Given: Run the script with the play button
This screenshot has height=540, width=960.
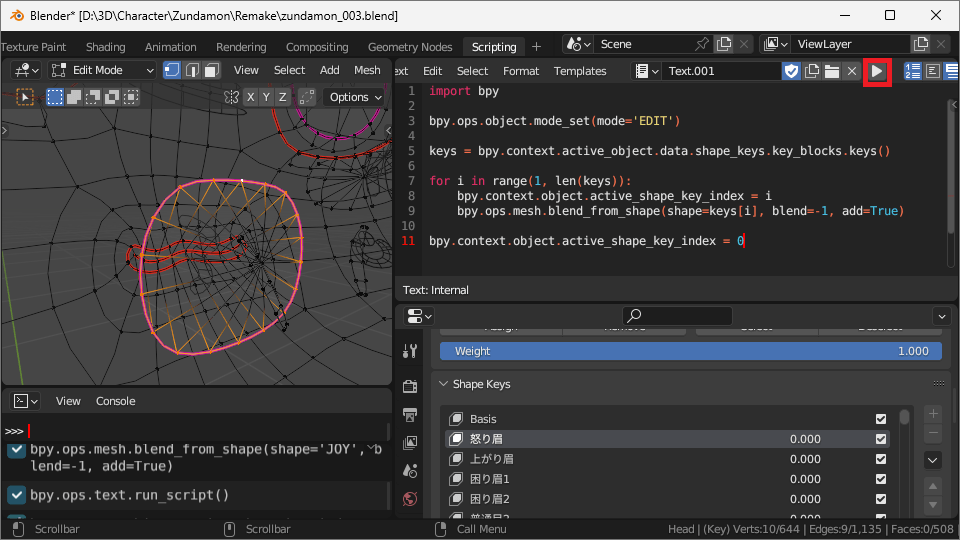Looking at the screenshot, I should 877,71.
